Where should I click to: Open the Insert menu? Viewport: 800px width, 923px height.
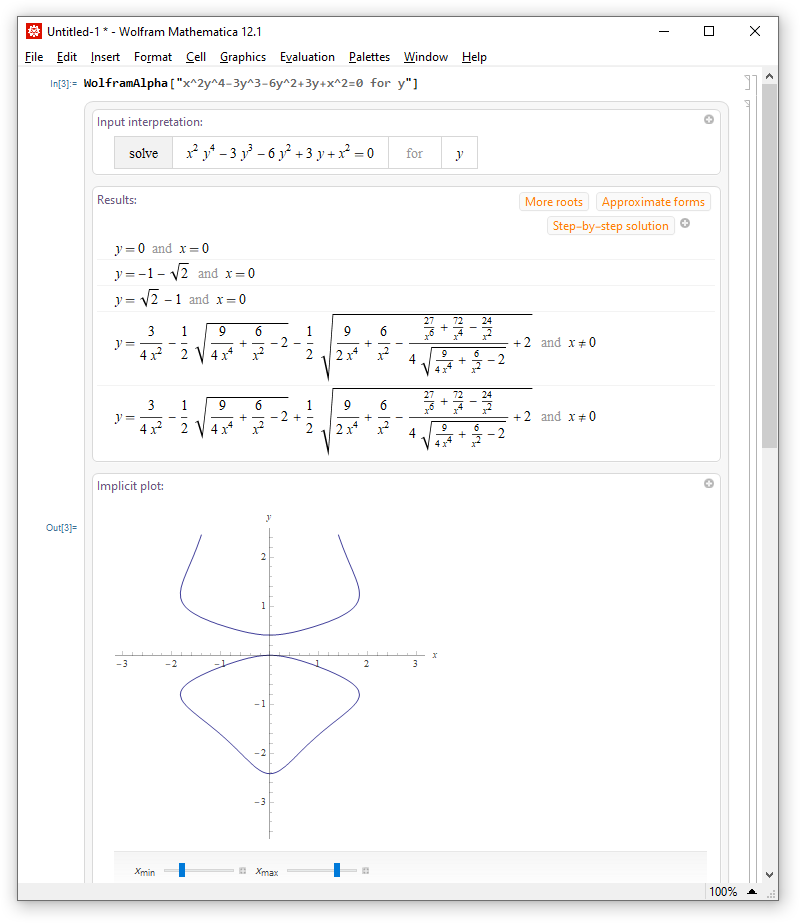[105, 57]
